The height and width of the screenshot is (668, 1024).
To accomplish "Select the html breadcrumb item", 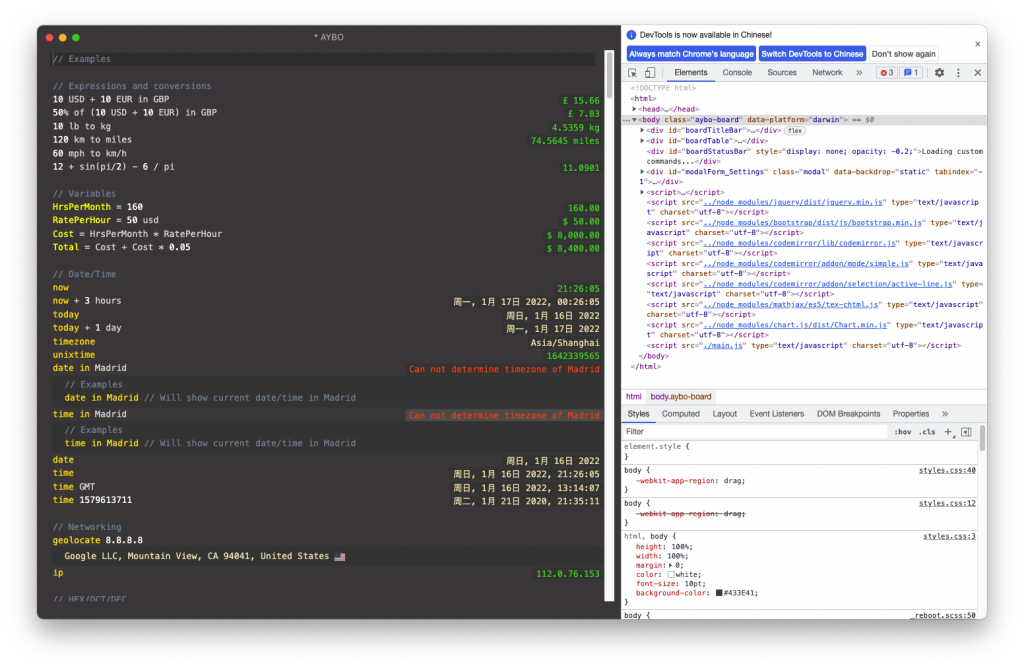I will (633, 396).
